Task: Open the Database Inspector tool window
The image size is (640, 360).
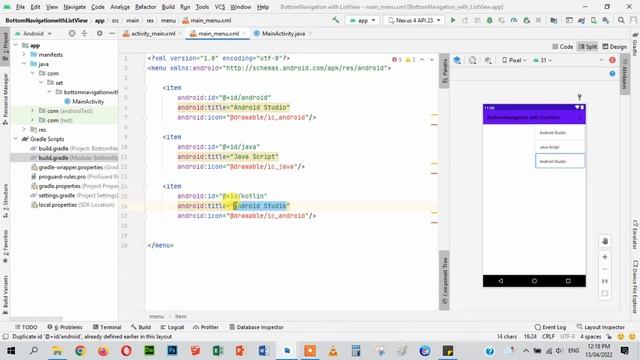Action: click(256, 327)
